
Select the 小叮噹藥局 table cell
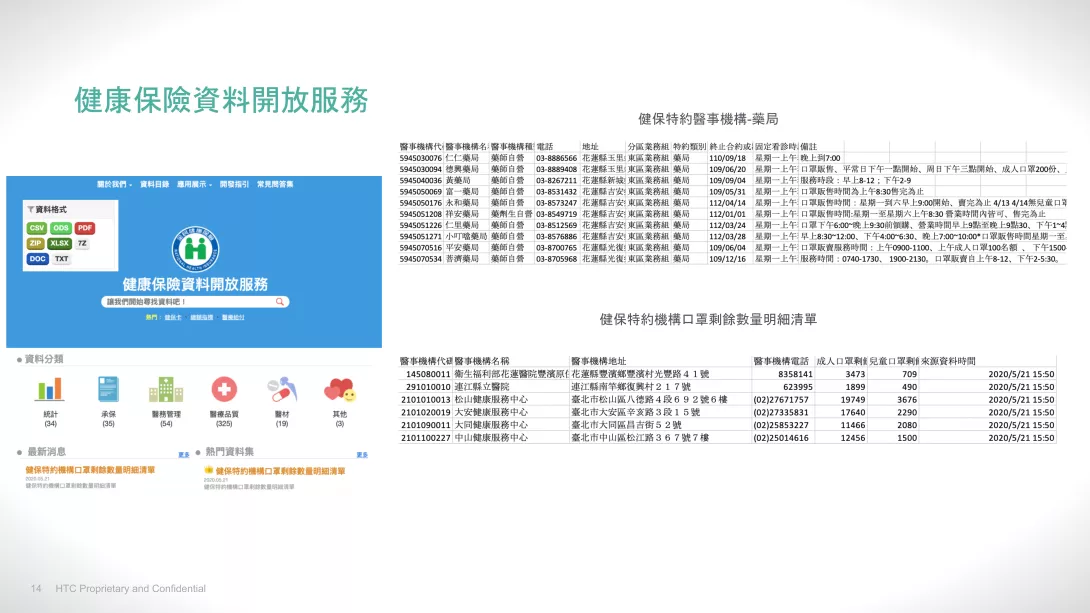click(x=466, y=236)
